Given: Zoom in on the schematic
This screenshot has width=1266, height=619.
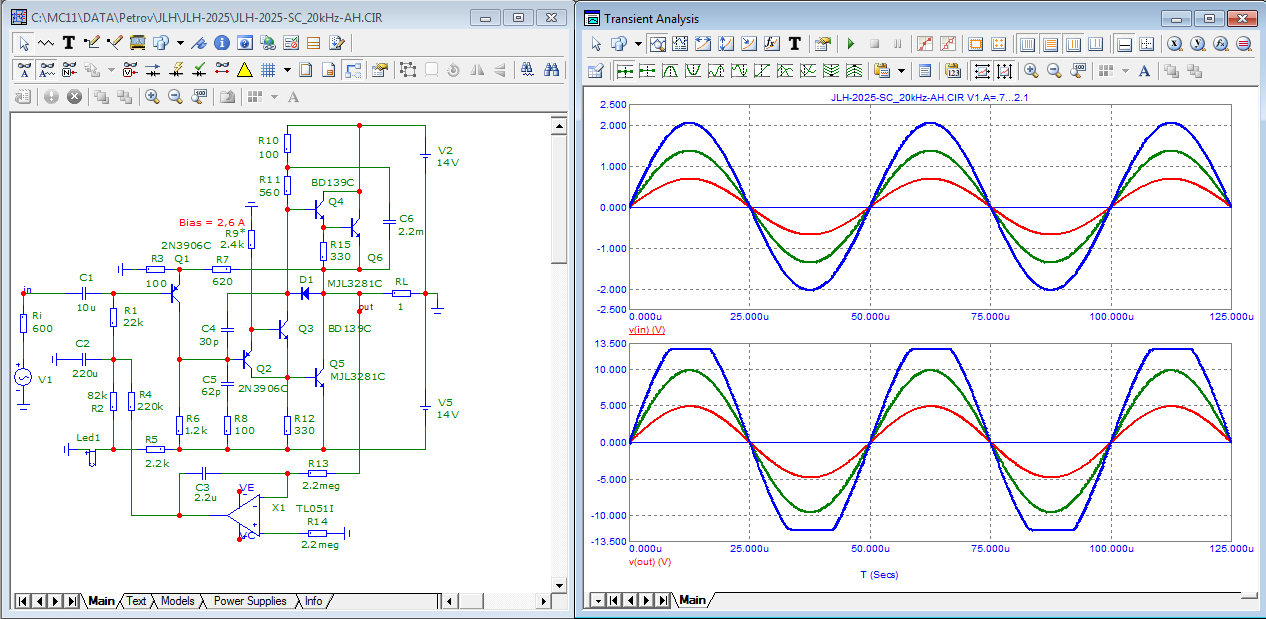Looking at the screenshot, I should point(152,97).
